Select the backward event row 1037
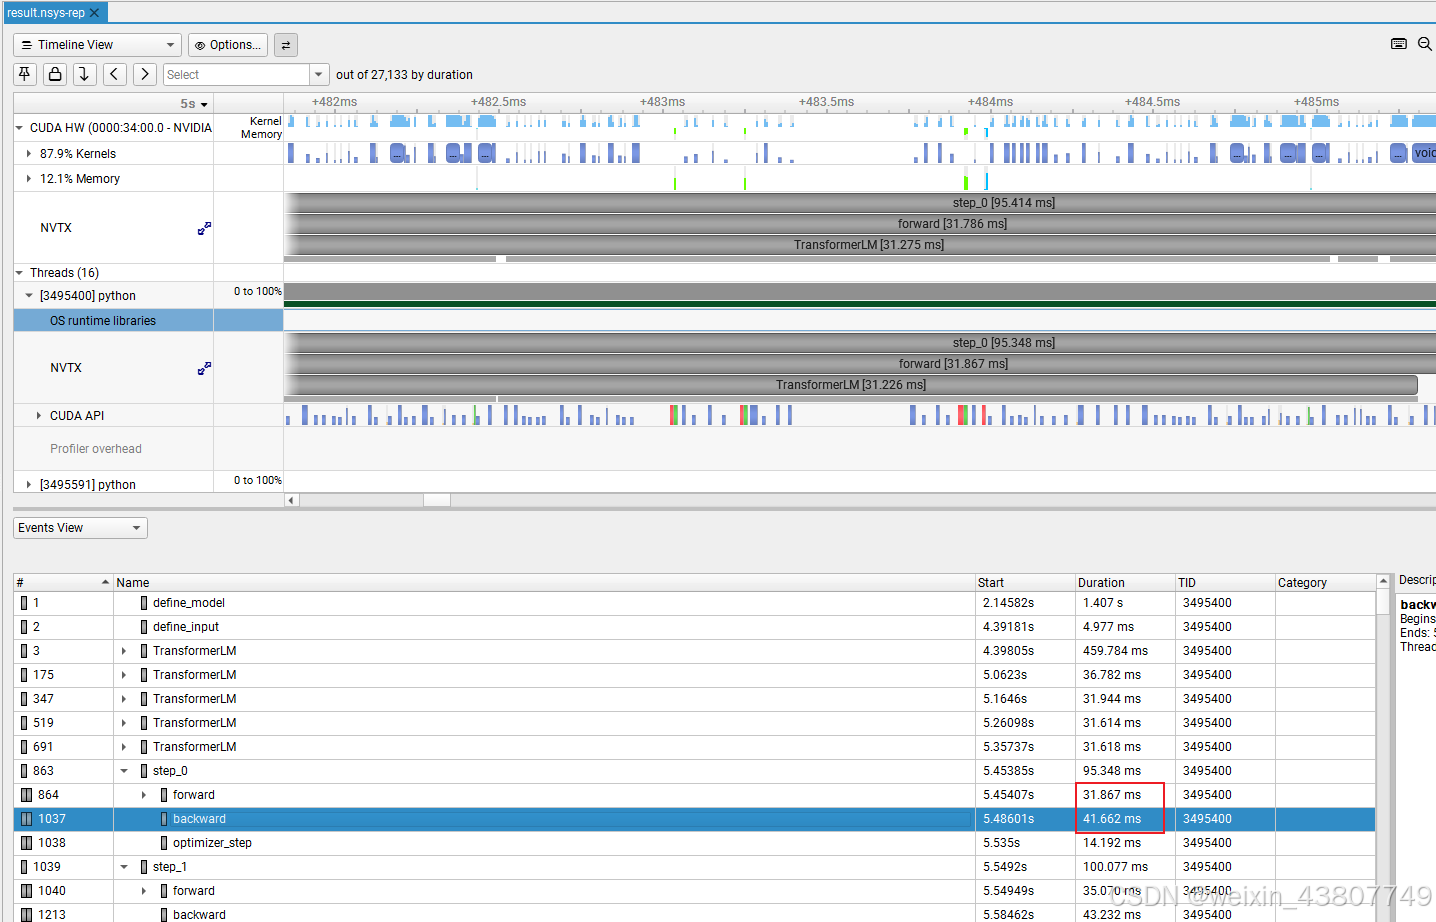1436x922 pixels. point(694,819)
